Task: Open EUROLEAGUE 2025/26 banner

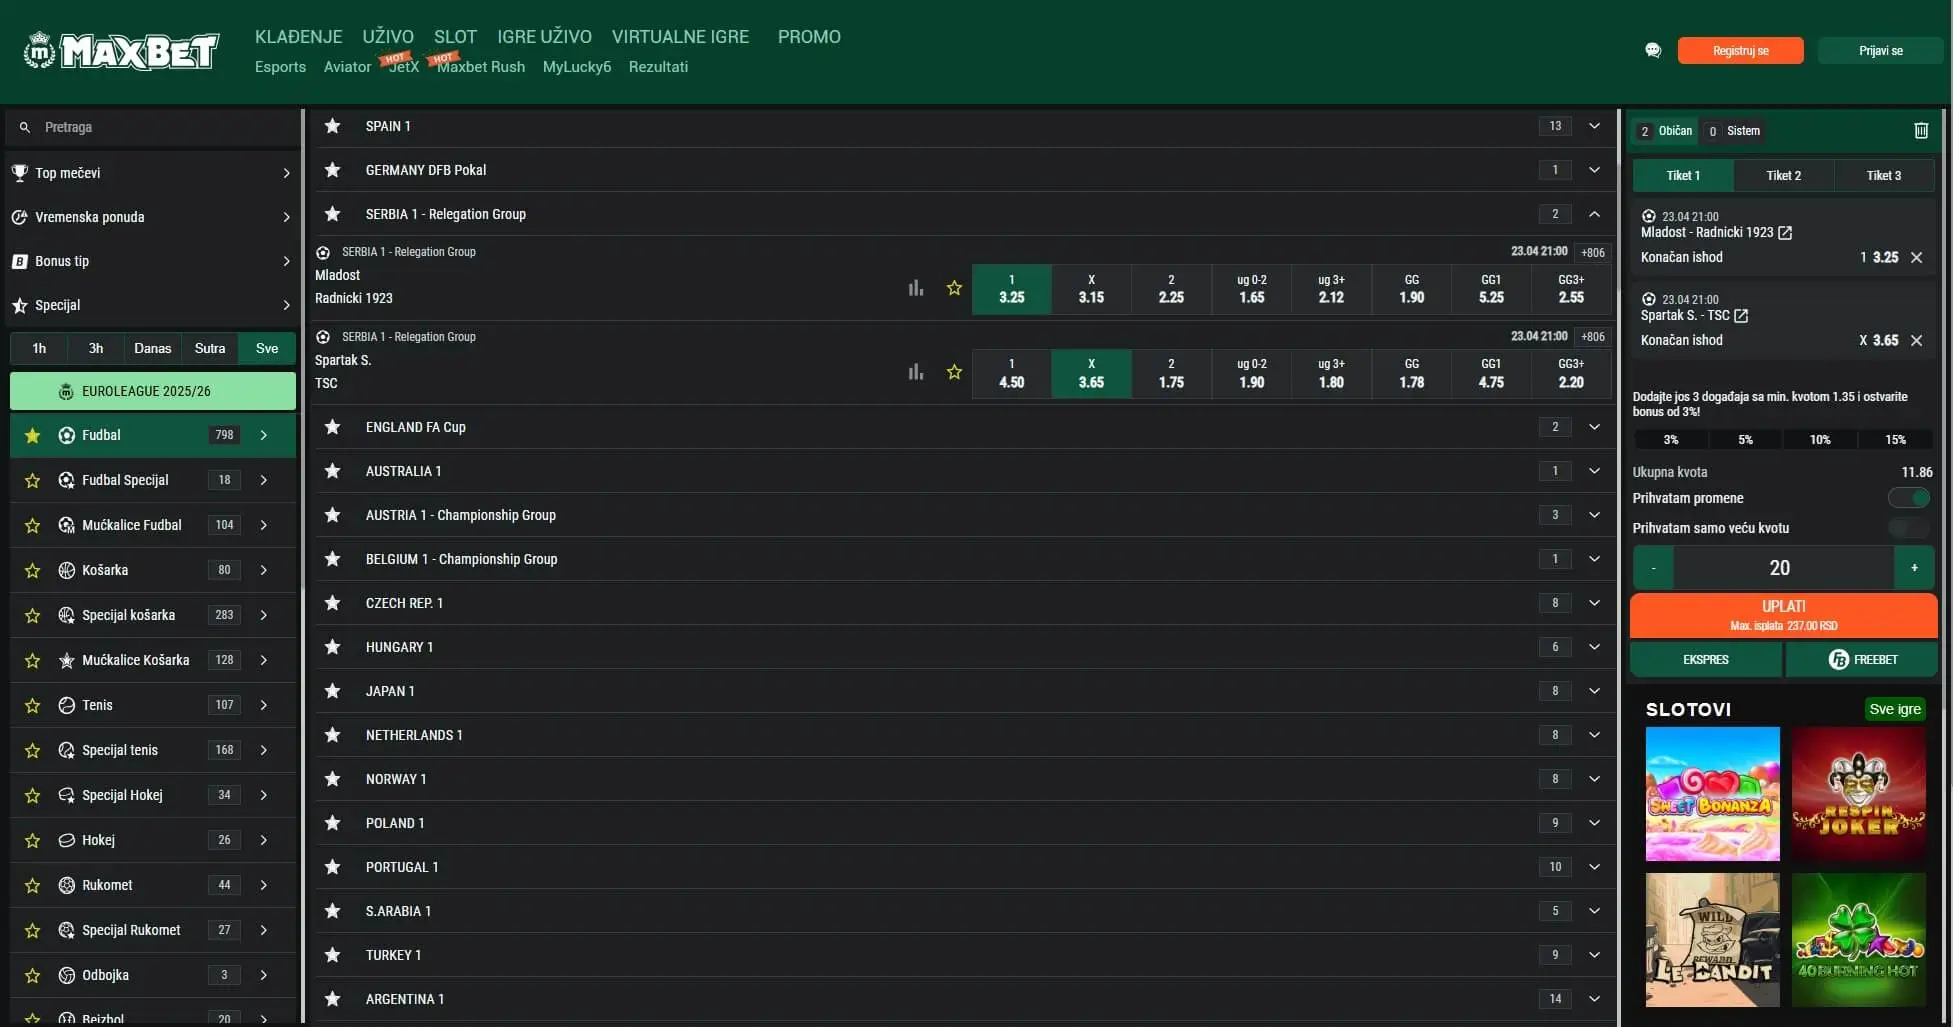Action: [x=153, y=391]
